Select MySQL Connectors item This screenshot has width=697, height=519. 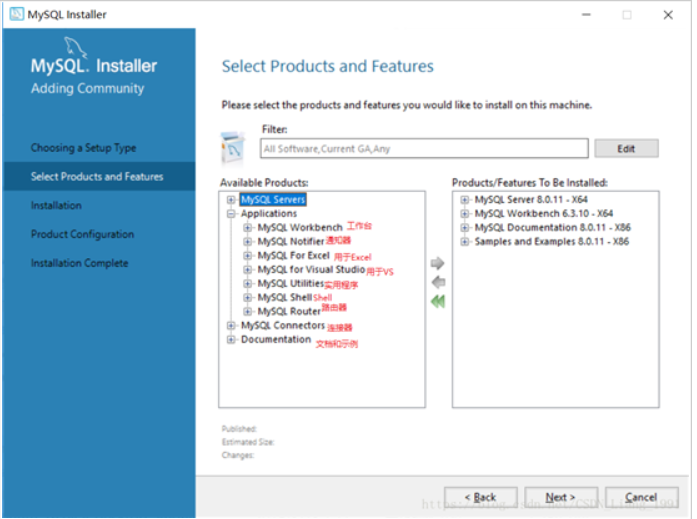pyautogui.click(x=283, y=326)
